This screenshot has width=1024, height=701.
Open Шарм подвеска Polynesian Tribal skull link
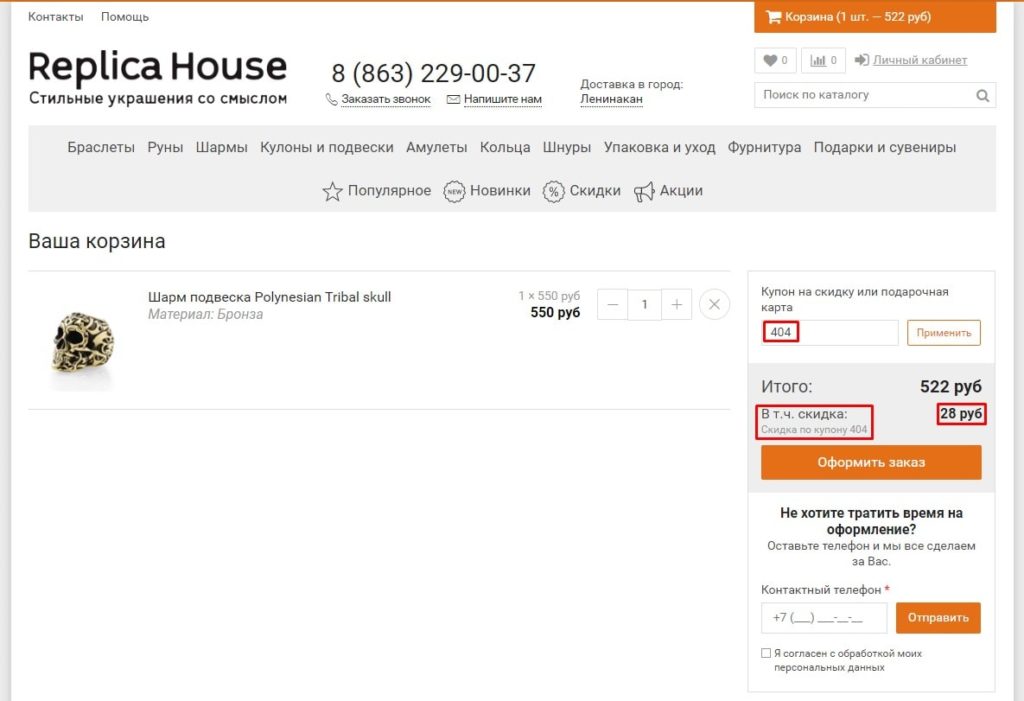coord(269,297)
